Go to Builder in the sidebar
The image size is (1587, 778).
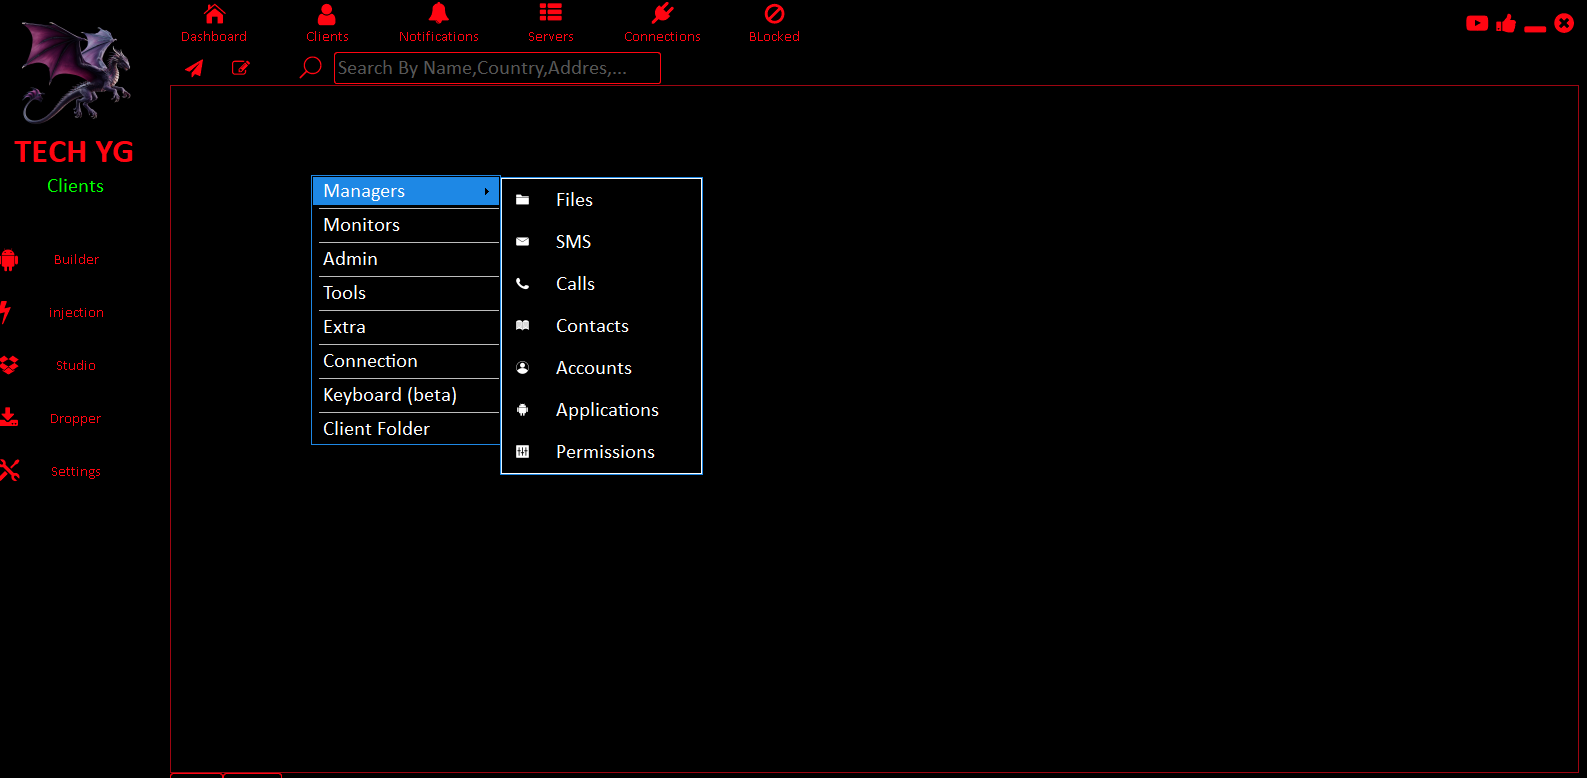coord(76,260)
